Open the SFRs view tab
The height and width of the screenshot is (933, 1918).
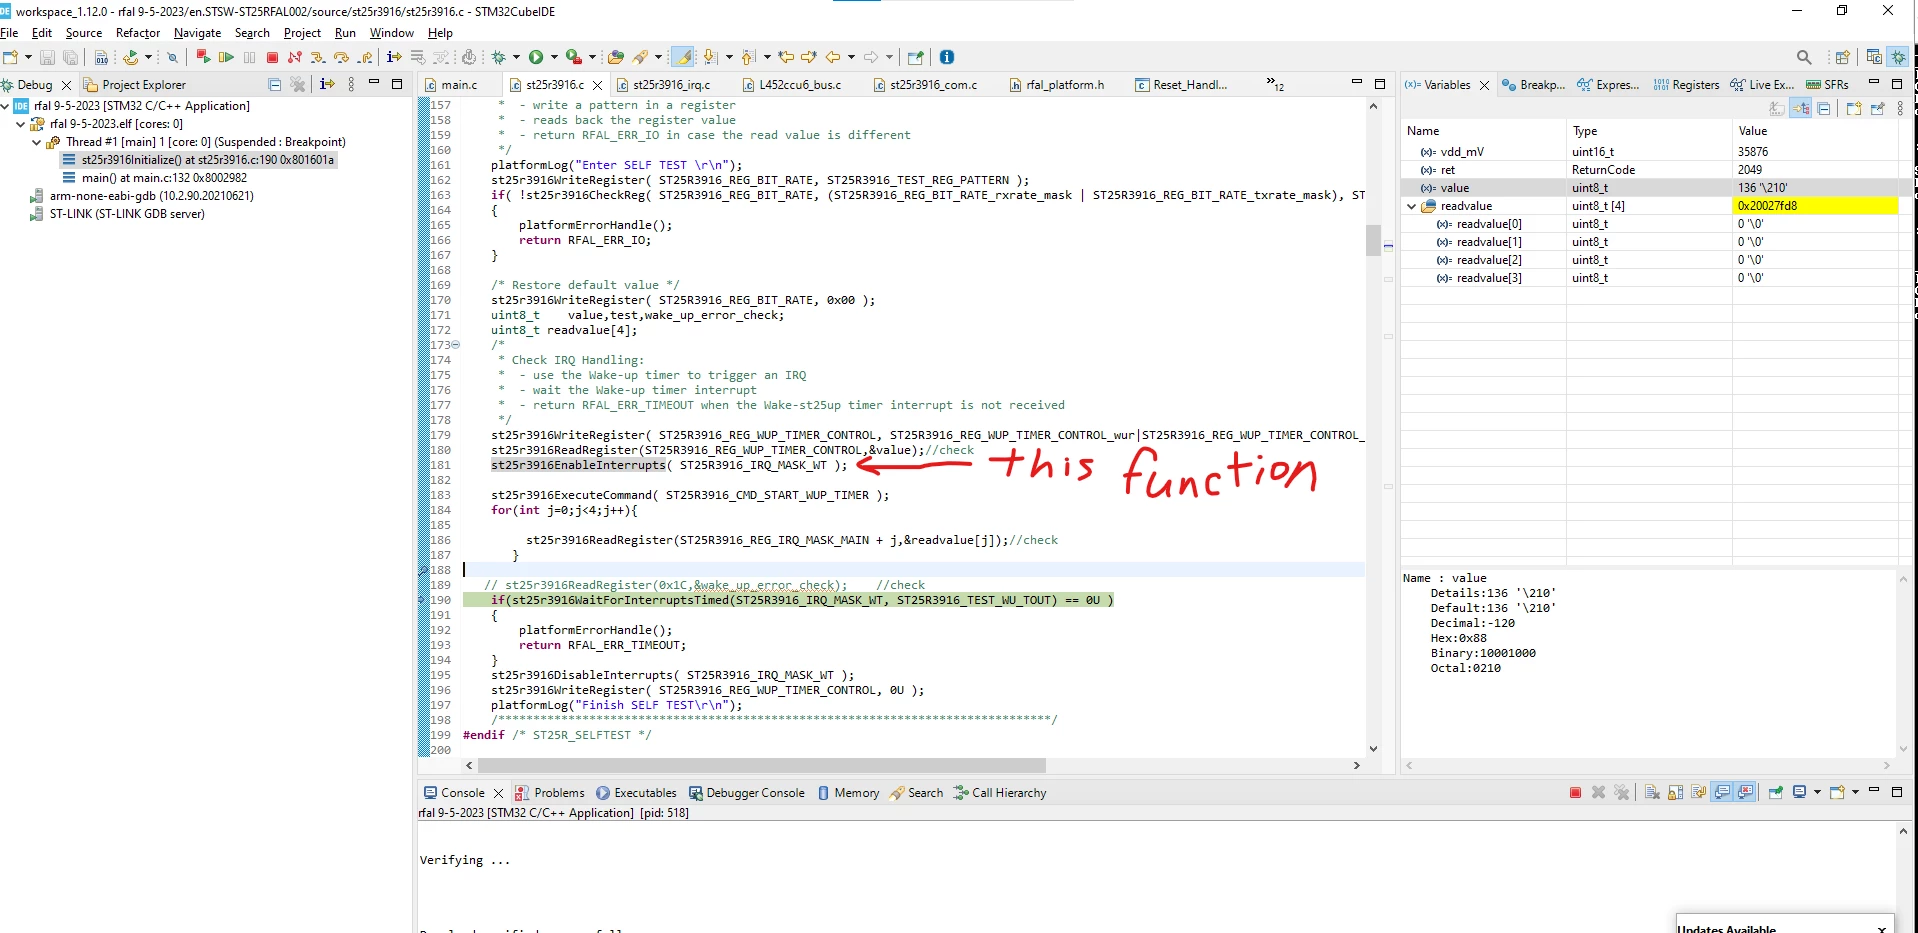[1827, 85]
